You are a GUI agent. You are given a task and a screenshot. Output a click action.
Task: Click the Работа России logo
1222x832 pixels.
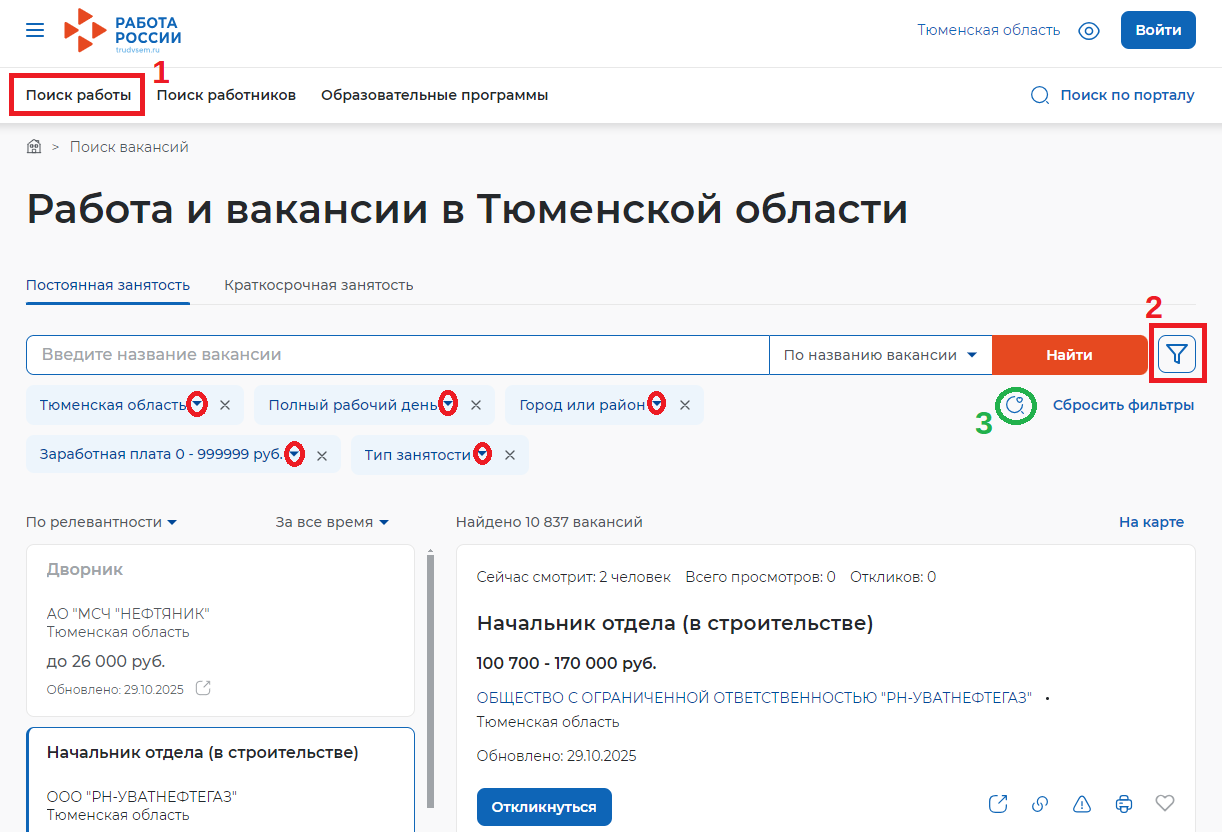123,31
